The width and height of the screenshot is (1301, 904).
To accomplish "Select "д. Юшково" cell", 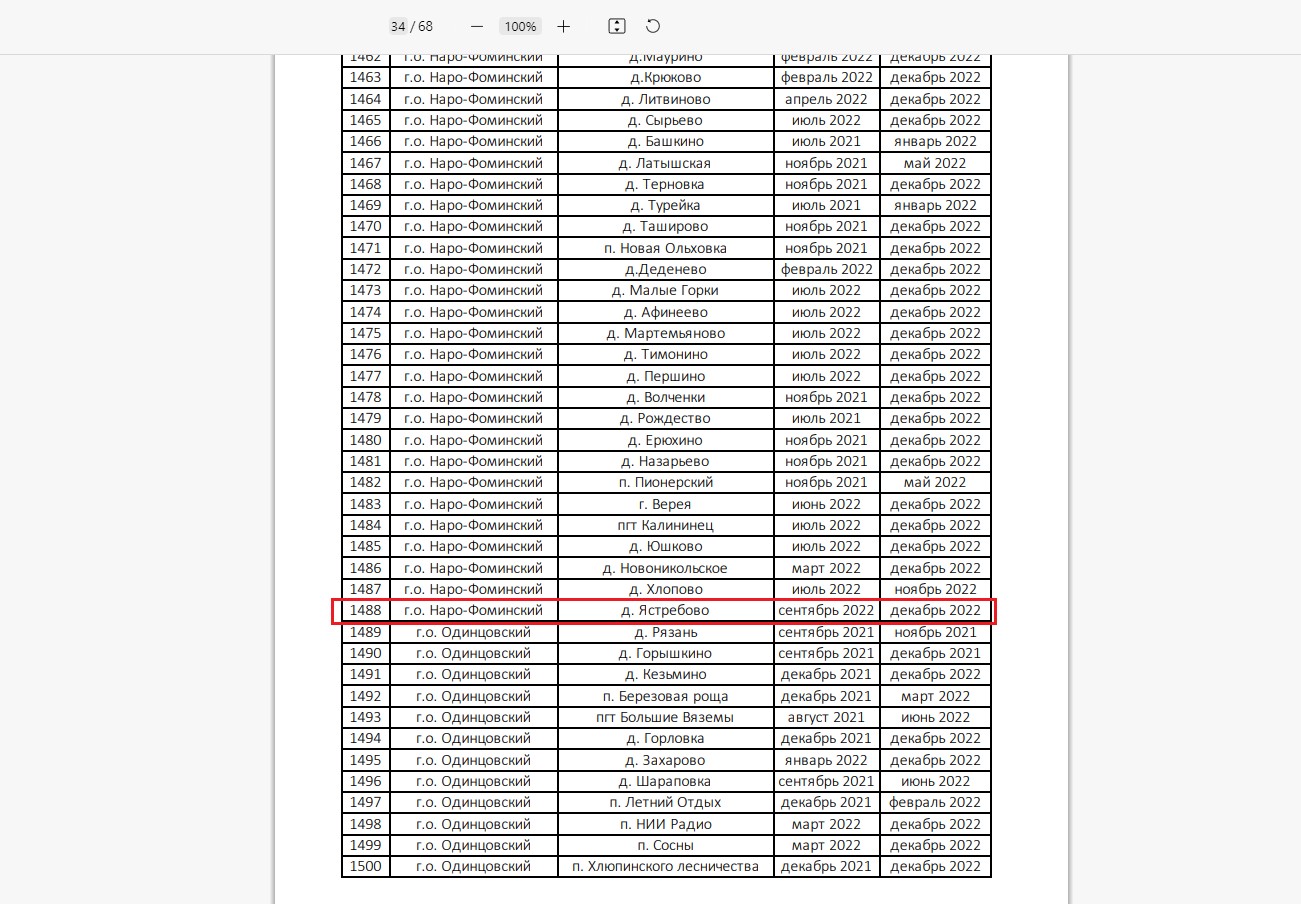I will [665, 546].
